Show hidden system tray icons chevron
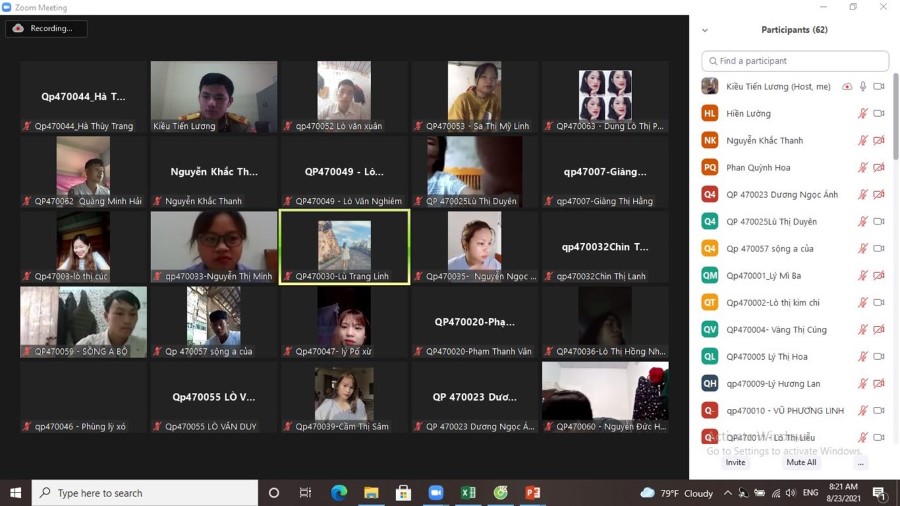 pyautogui.click(x=728, y=493)
